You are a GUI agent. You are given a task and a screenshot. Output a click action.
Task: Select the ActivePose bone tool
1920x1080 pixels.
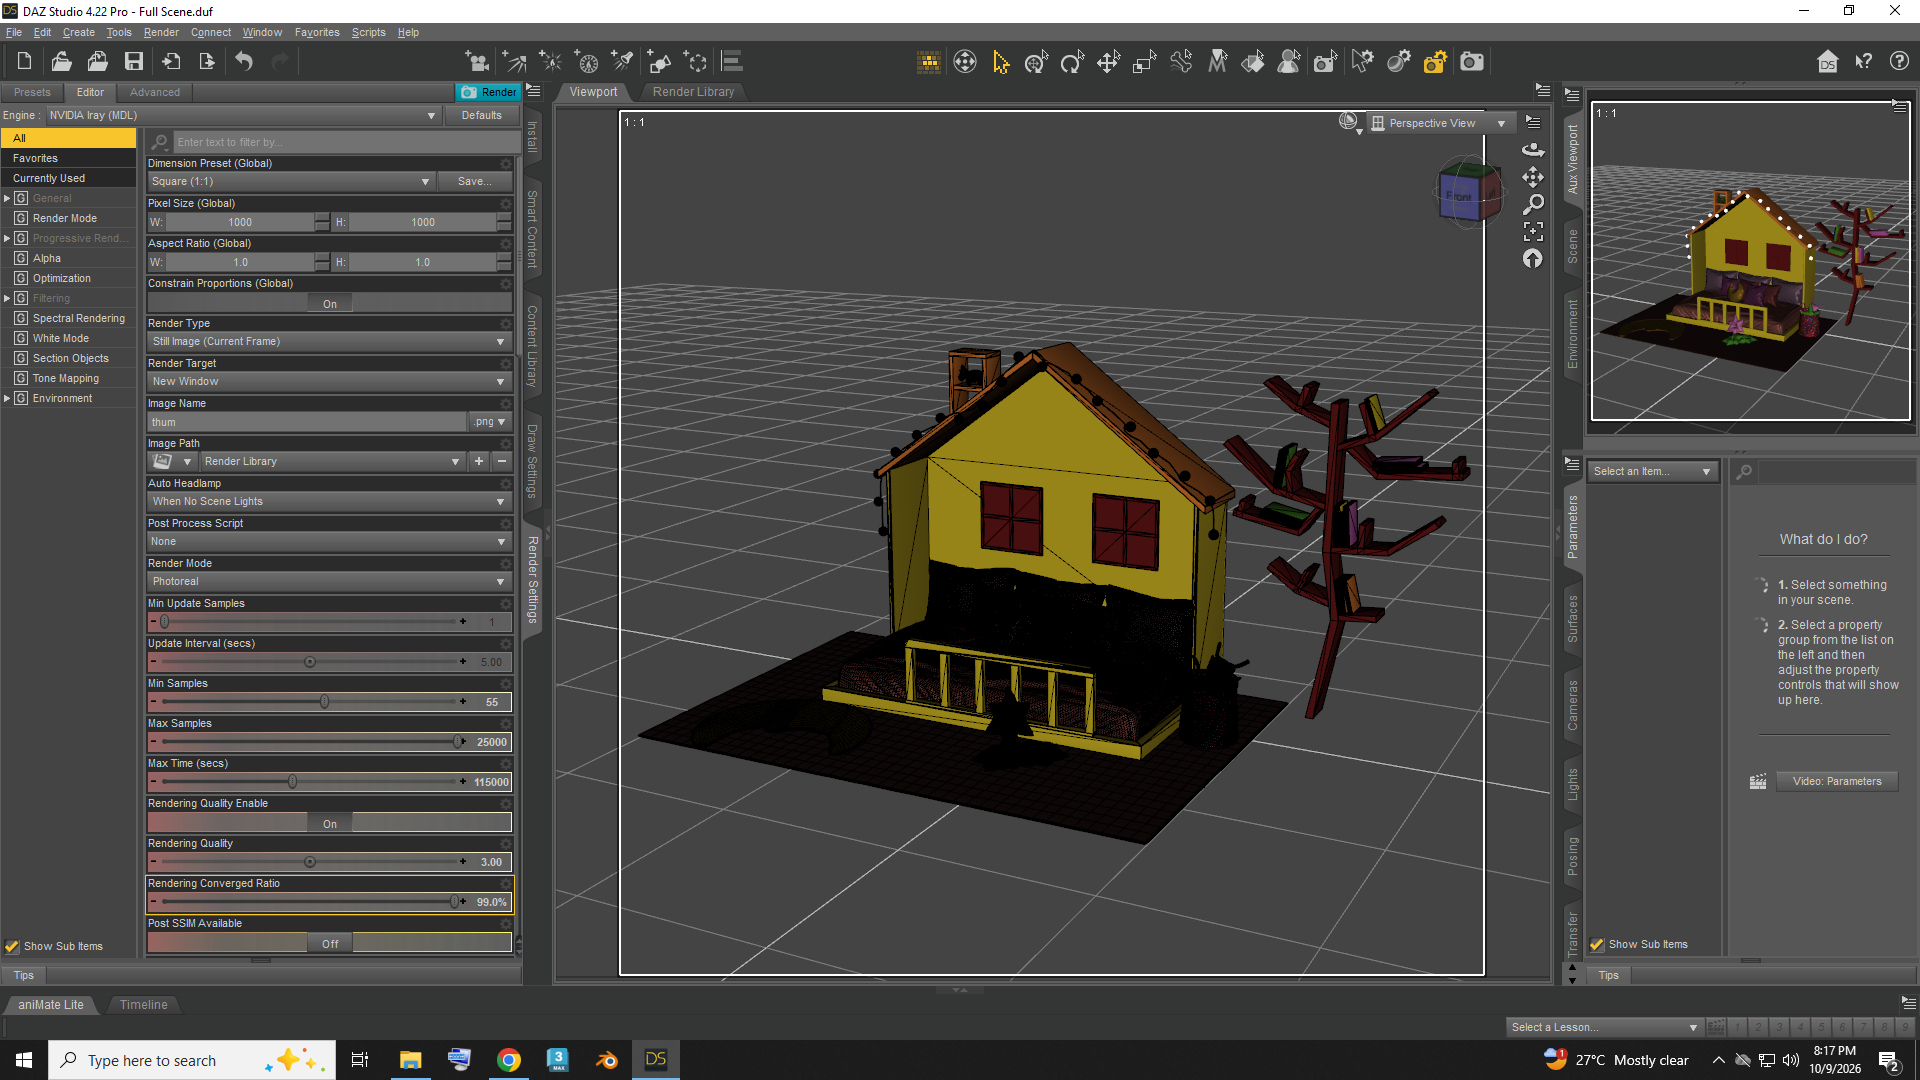(x=1181, y=62)
